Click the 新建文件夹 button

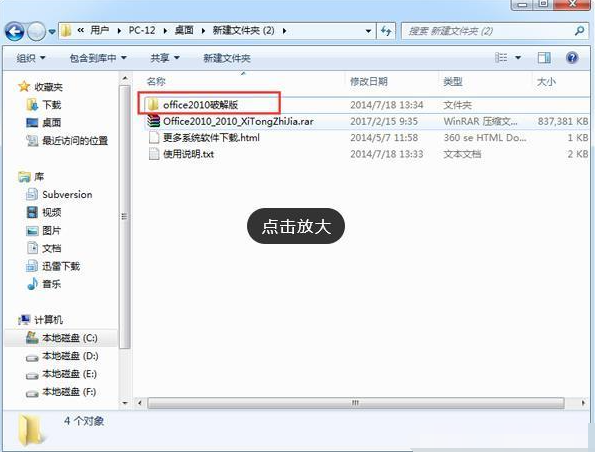pyautogui.click(x=227, y=58)
